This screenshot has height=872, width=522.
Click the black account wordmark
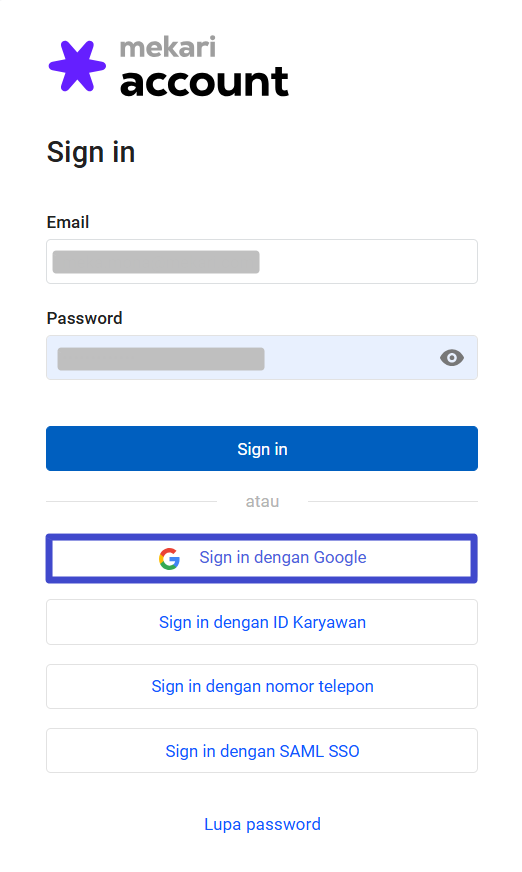click(x=204, y=82)
